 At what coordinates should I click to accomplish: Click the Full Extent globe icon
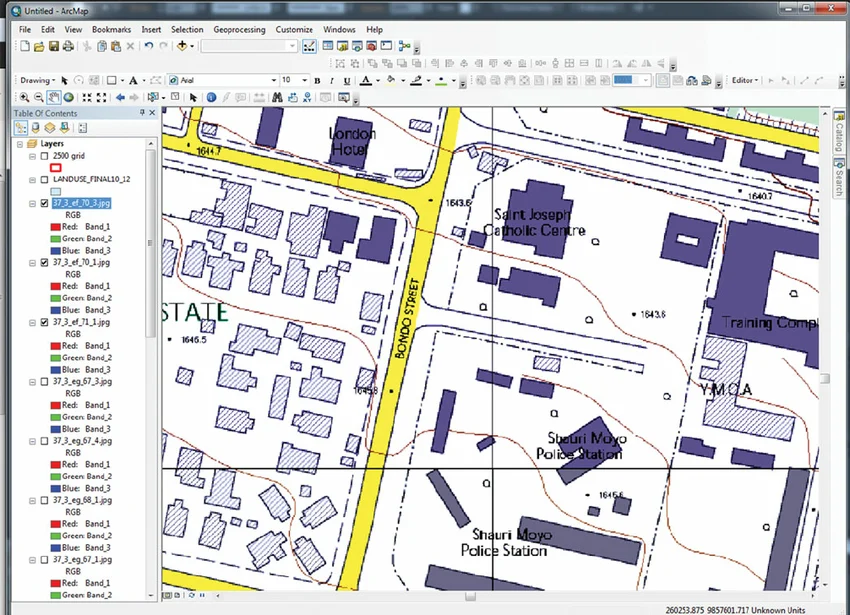(x=69, y=98)
